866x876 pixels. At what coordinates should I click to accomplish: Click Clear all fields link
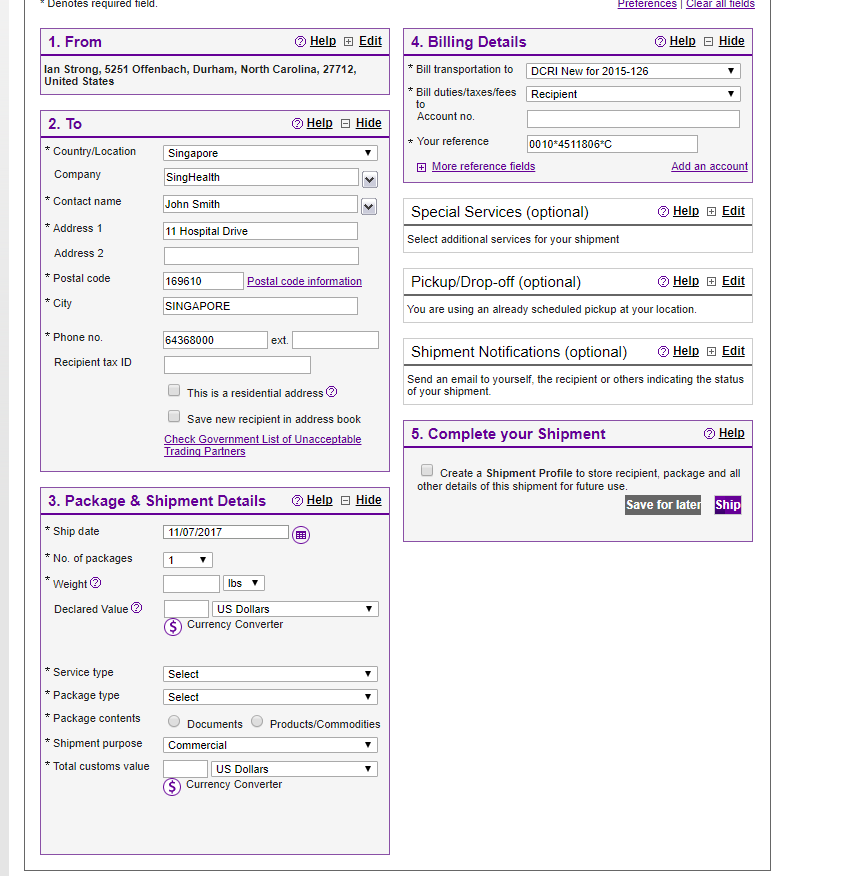720,4
